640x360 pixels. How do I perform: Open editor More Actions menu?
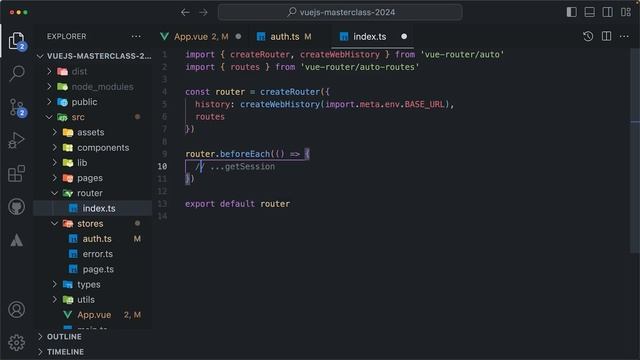tap(624, 36)
